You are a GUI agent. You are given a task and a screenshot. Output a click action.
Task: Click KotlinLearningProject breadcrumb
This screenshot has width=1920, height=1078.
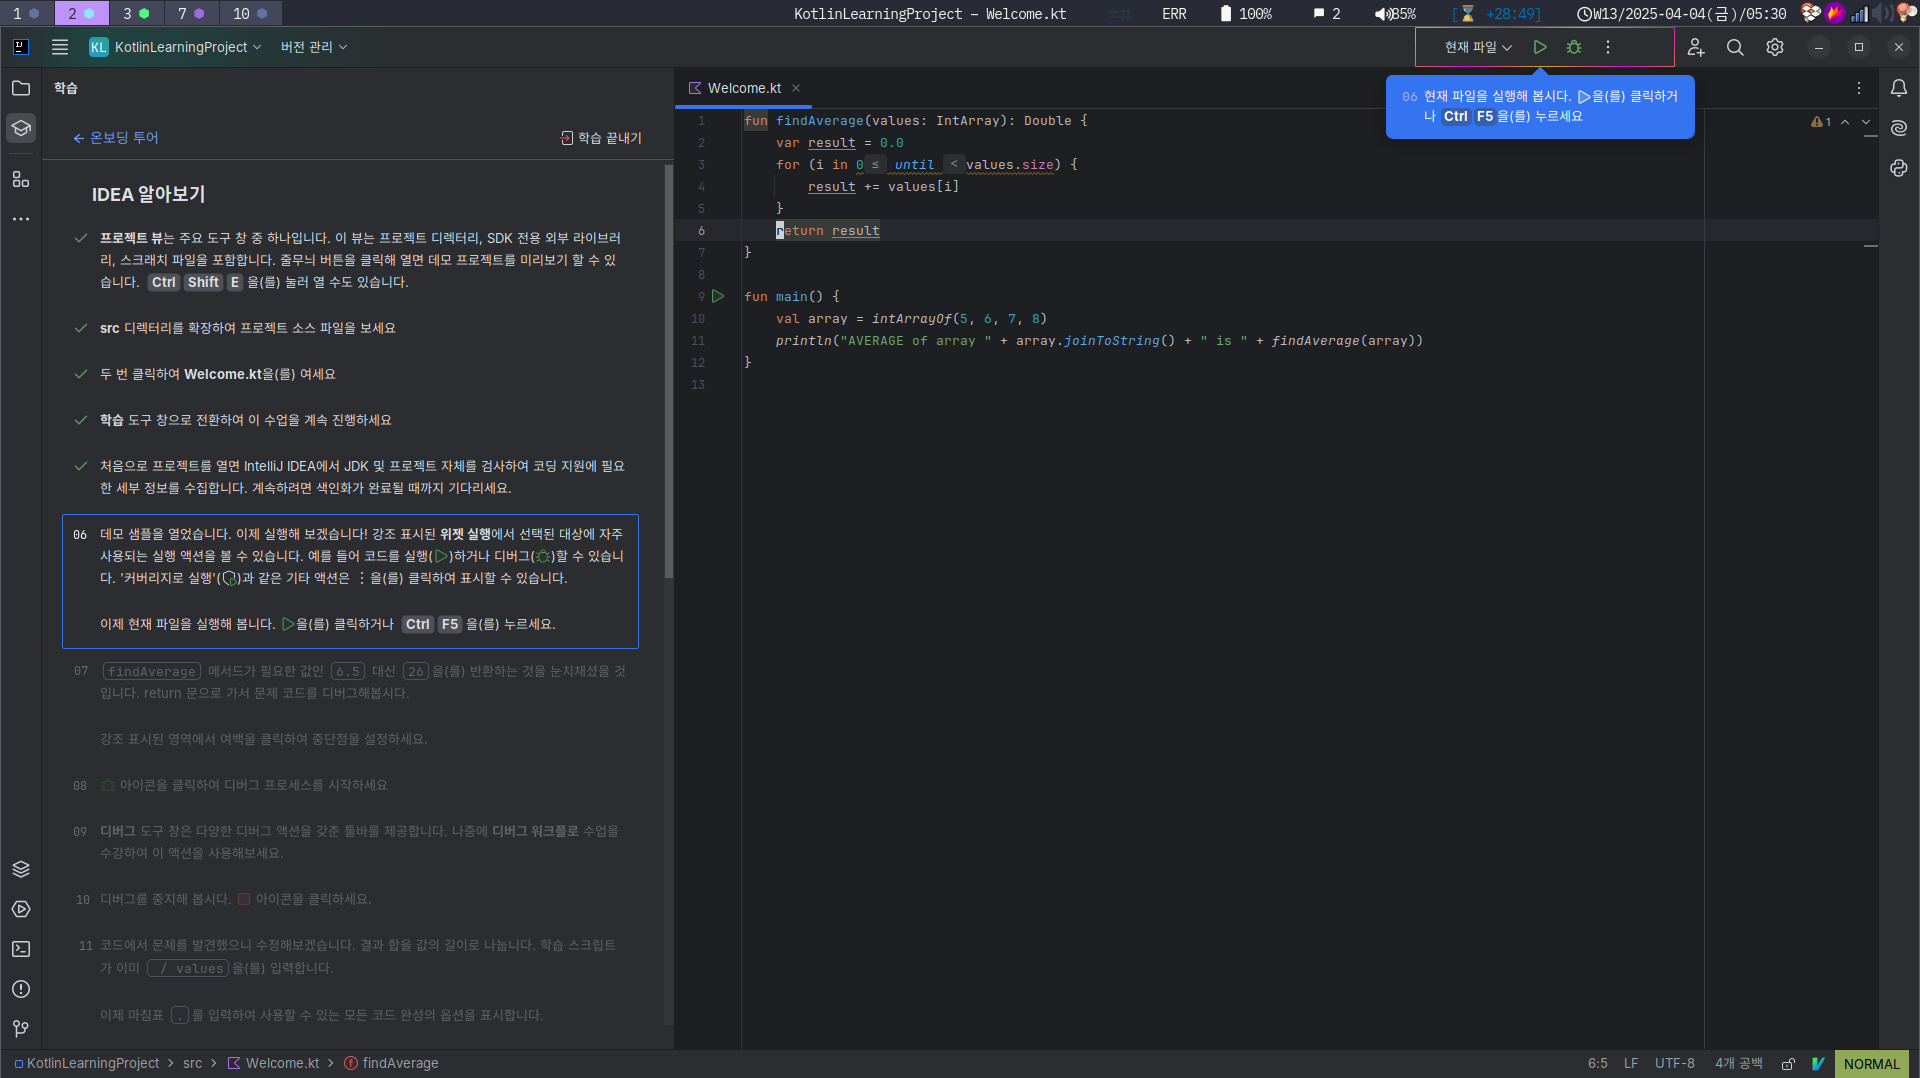pos(87,1063)
